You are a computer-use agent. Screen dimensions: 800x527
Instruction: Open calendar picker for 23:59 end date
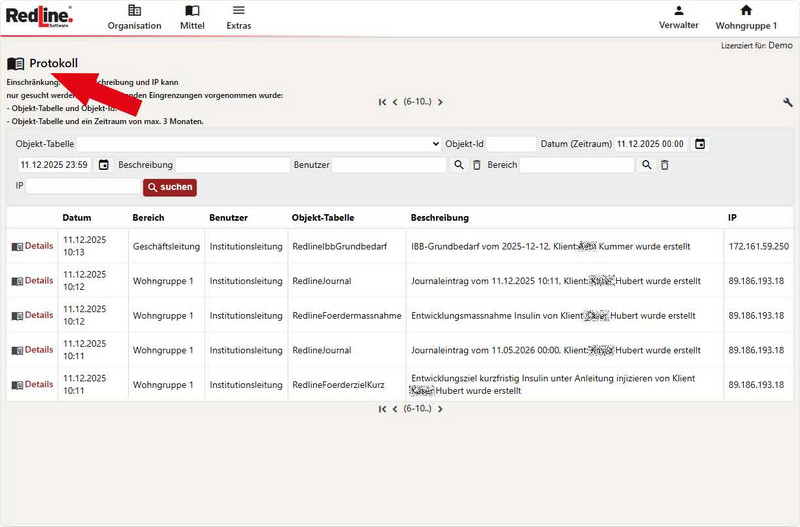[103, 165]
